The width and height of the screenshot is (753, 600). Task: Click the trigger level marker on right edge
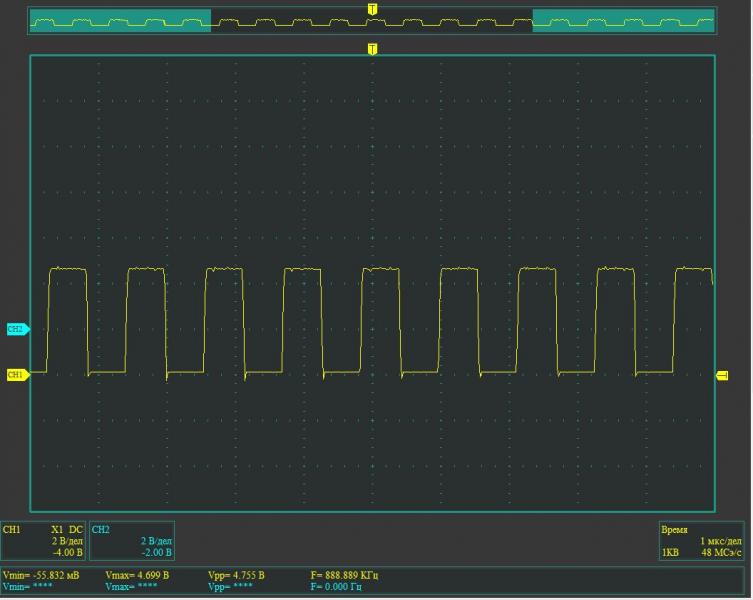(x=722, y=376)
